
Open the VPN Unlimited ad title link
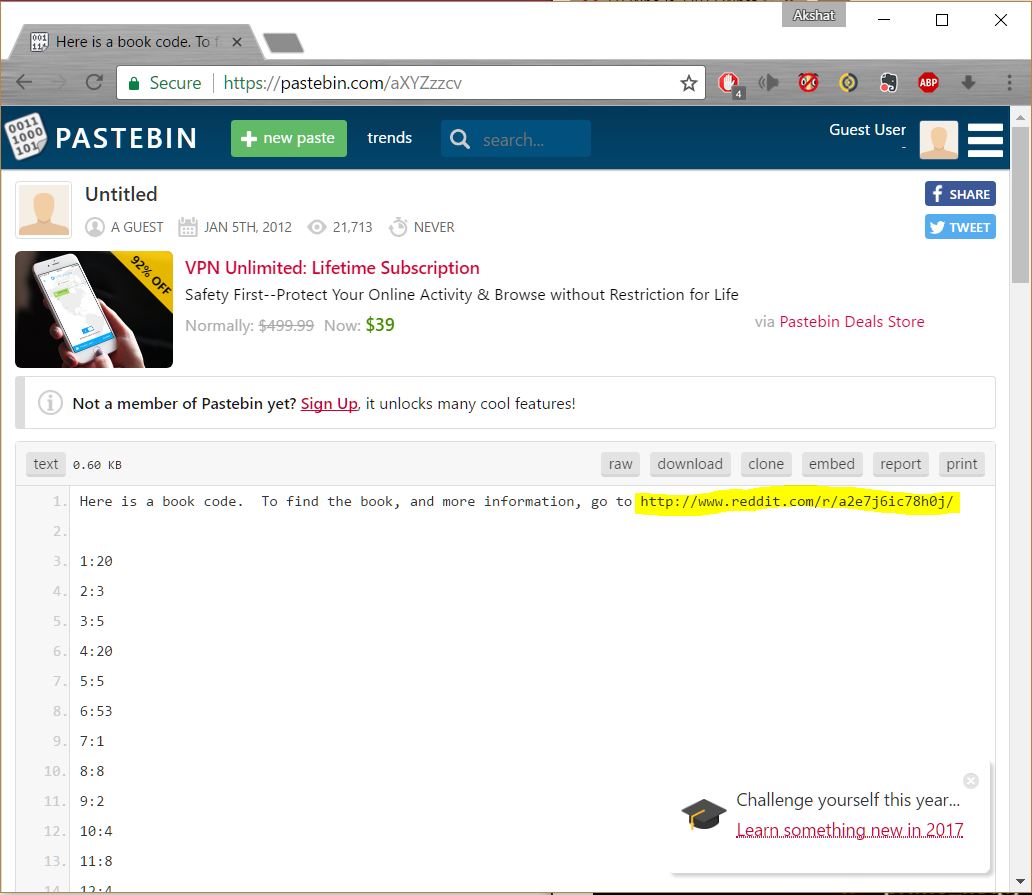(x=332, y=268)
